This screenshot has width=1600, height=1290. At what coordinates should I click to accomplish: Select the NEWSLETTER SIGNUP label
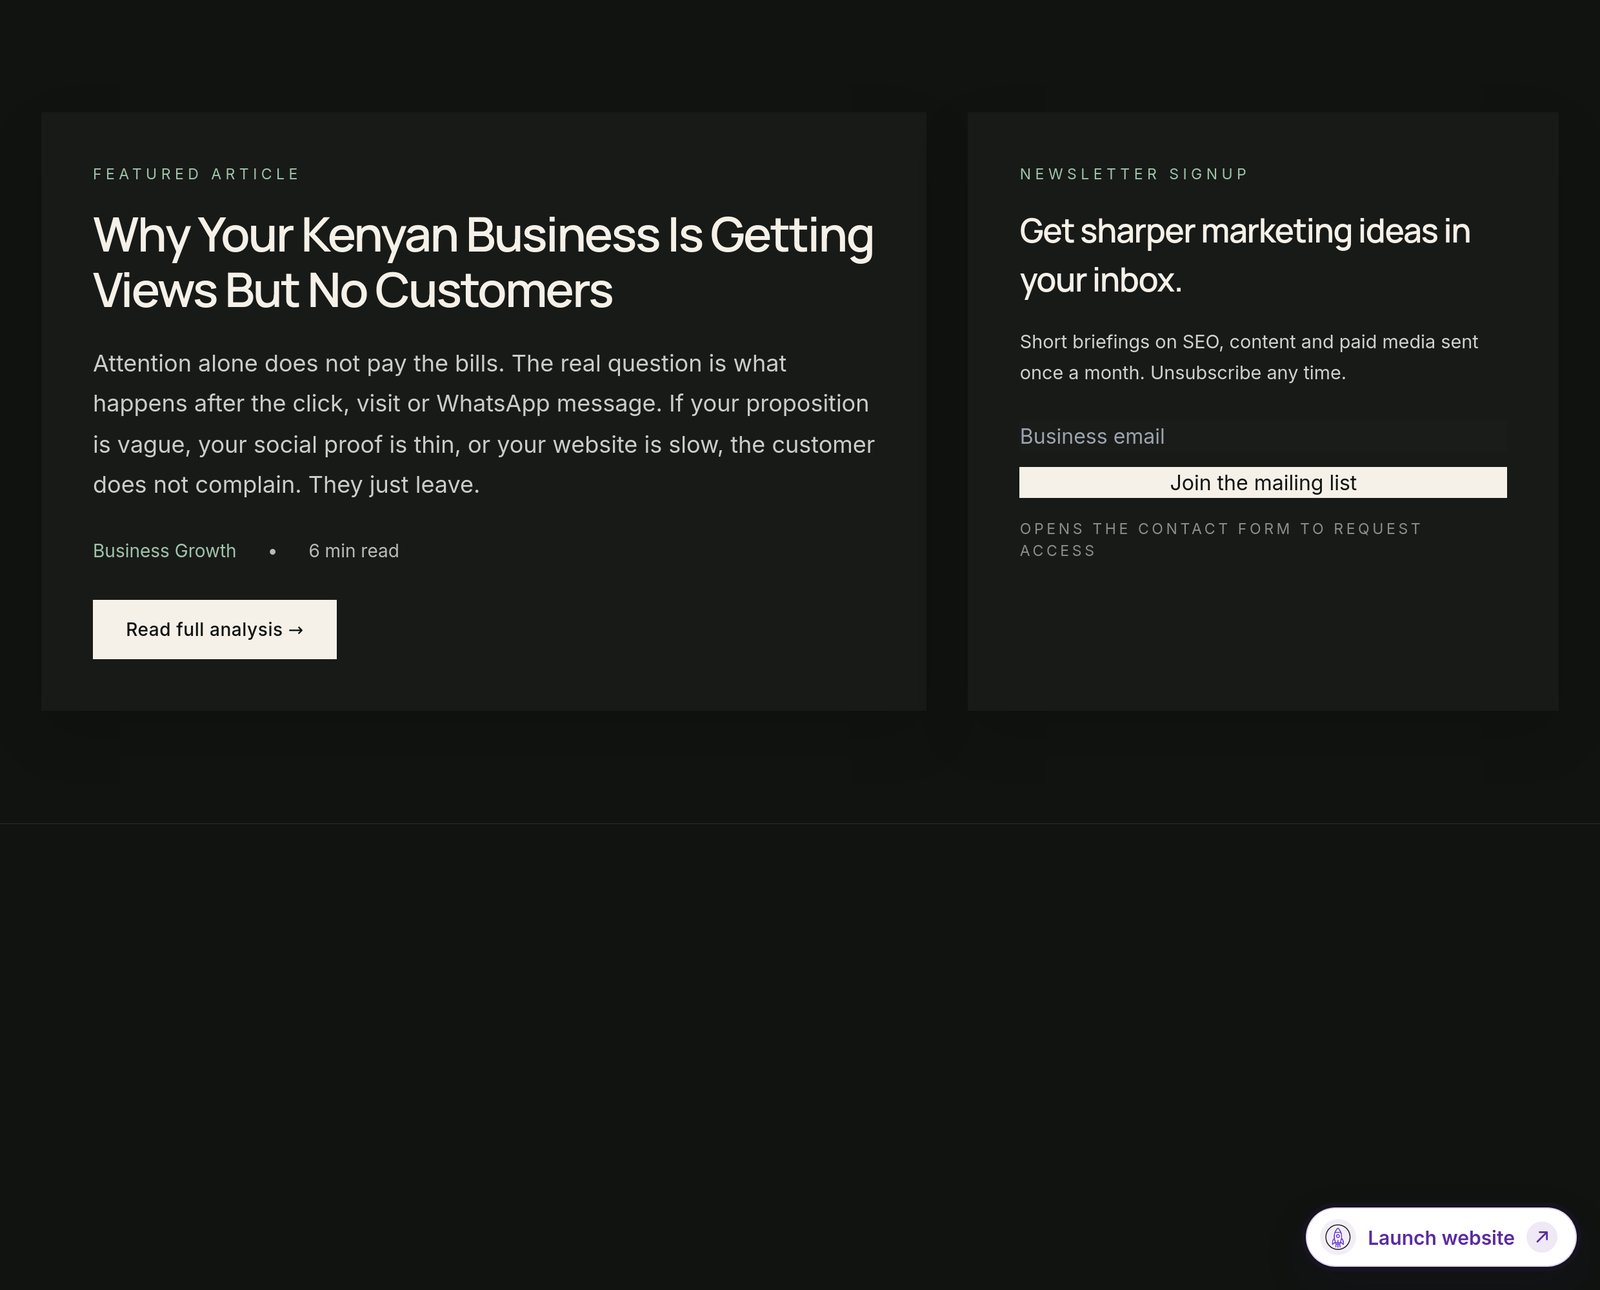pos(1134,174)
